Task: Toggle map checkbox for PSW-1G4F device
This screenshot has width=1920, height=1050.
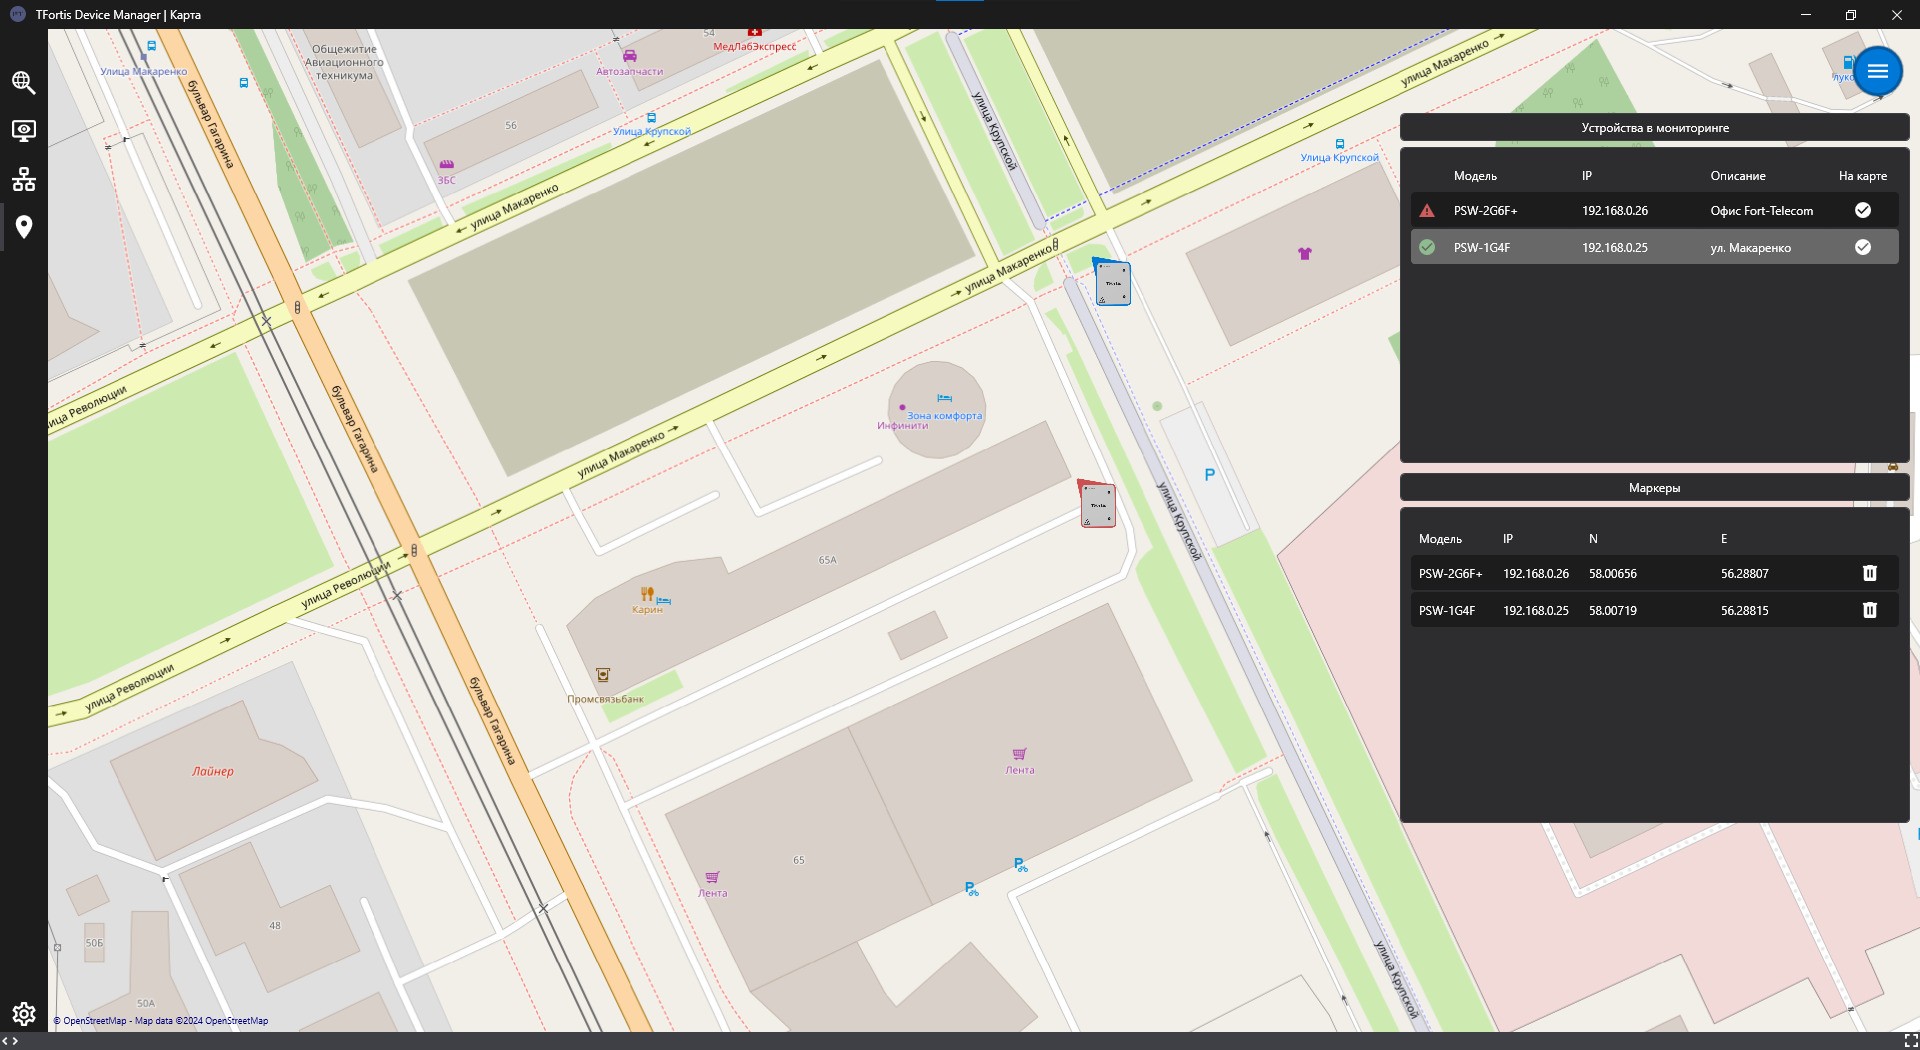Action: (1863, 247)
